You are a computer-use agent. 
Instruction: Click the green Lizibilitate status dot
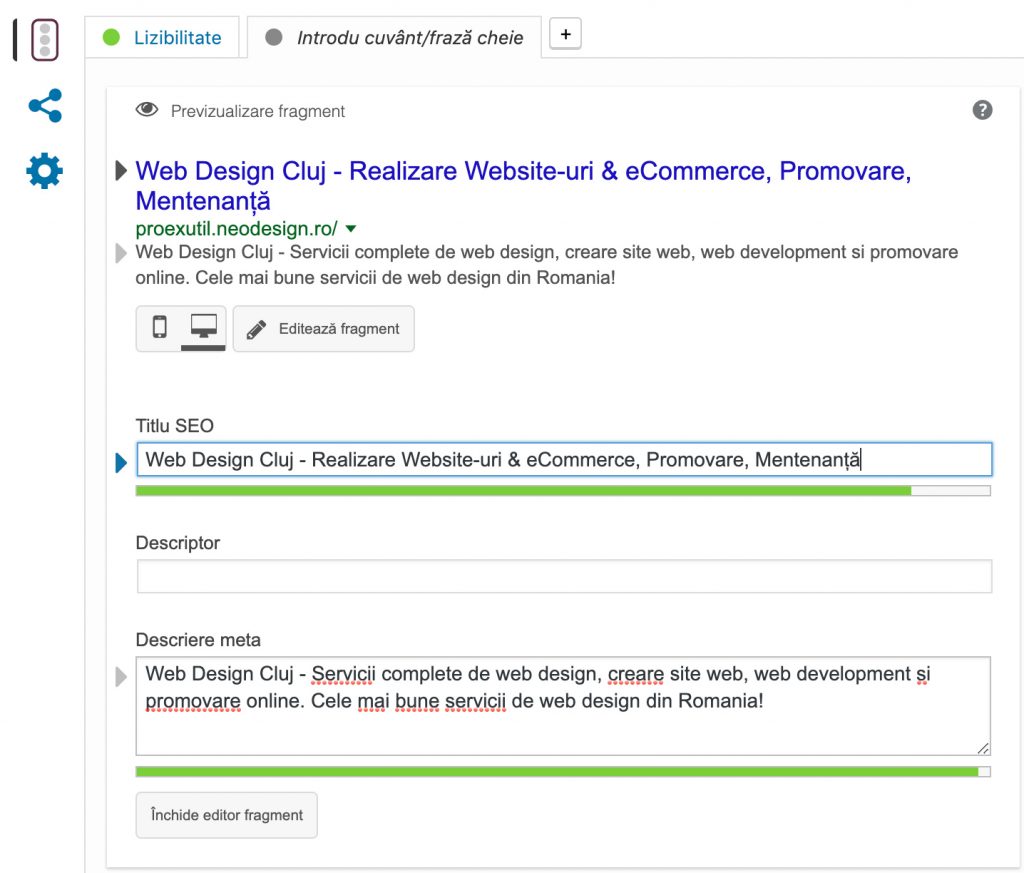pyautogui.click(x=111, y=38)
